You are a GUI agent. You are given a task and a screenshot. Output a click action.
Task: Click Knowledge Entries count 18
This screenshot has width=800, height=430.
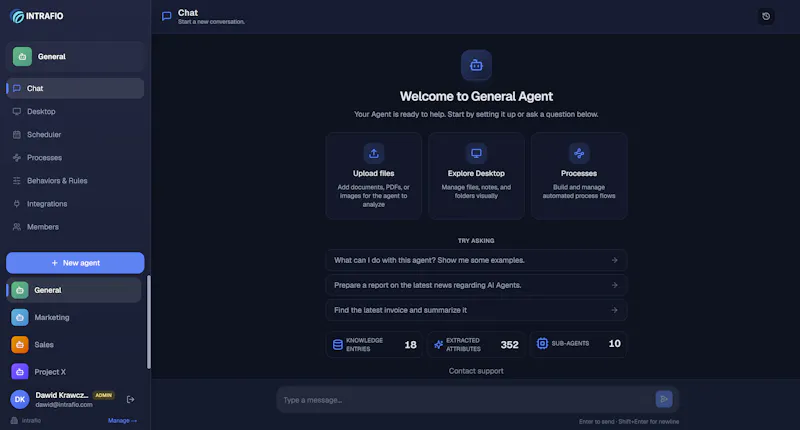(x=411, y=345)
